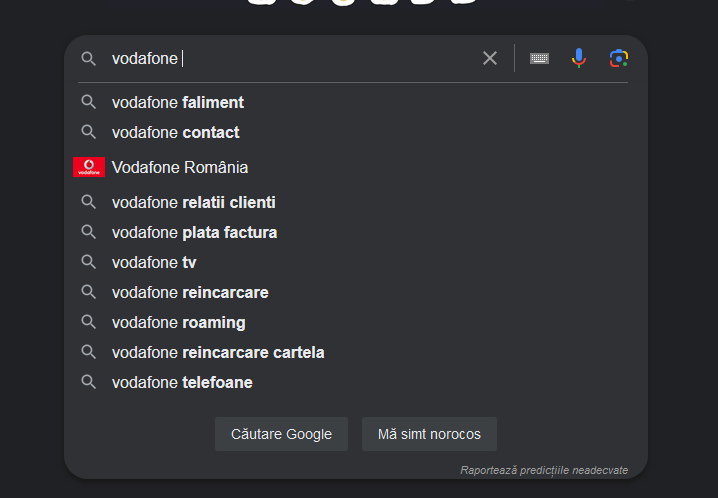The height and width of the screenshot is (498, 718).
Task: Start voice search with the microphone icon
Action: (x=578, y=58)
